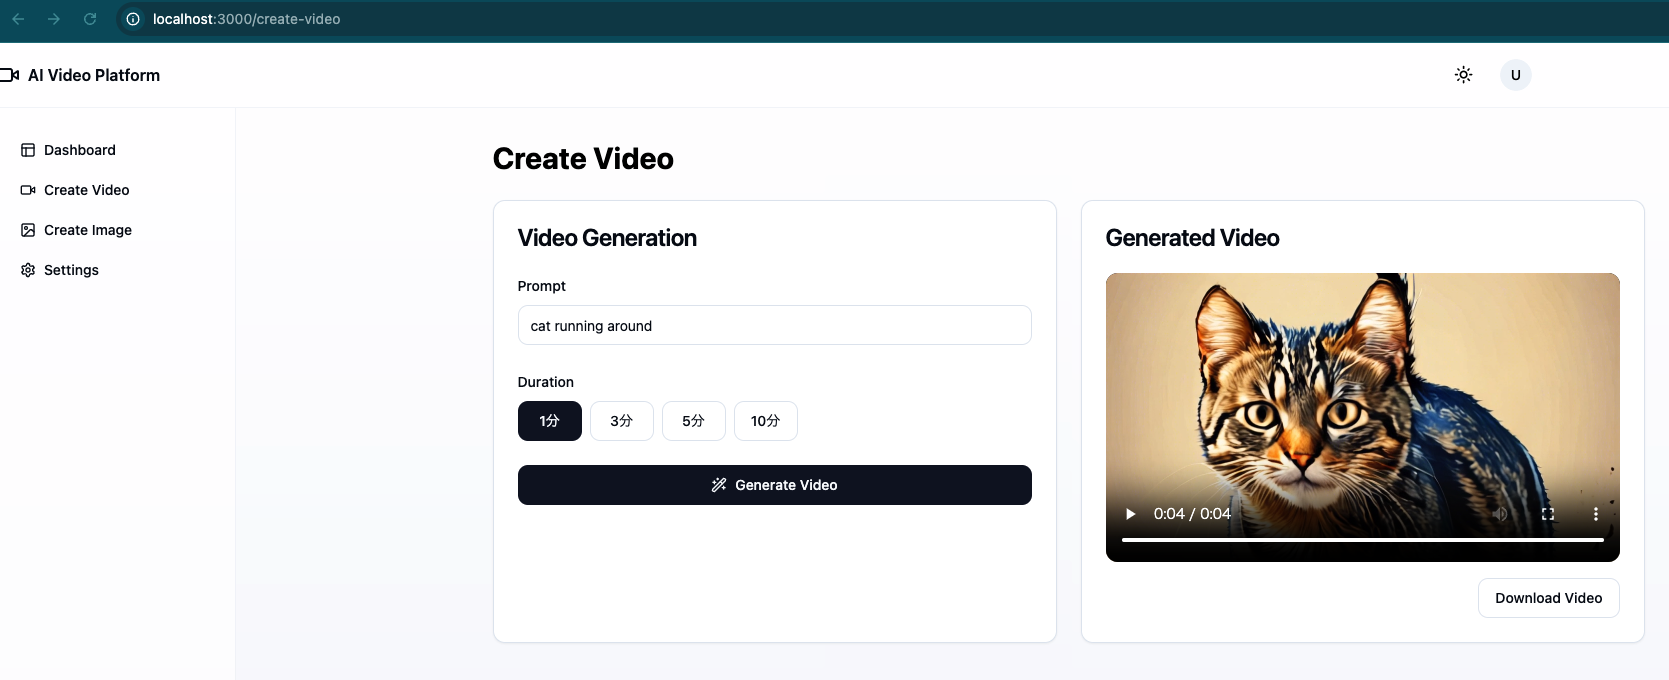Click the video volume speaker icon
Screen dimensions: 1669x680
coord(1500,514)
